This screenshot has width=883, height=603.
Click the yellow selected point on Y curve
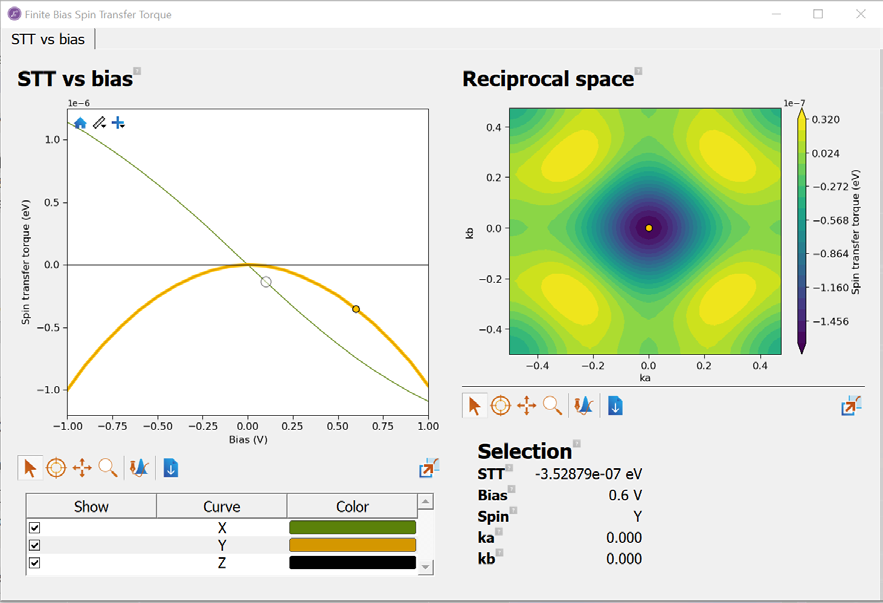click(356, 309)
